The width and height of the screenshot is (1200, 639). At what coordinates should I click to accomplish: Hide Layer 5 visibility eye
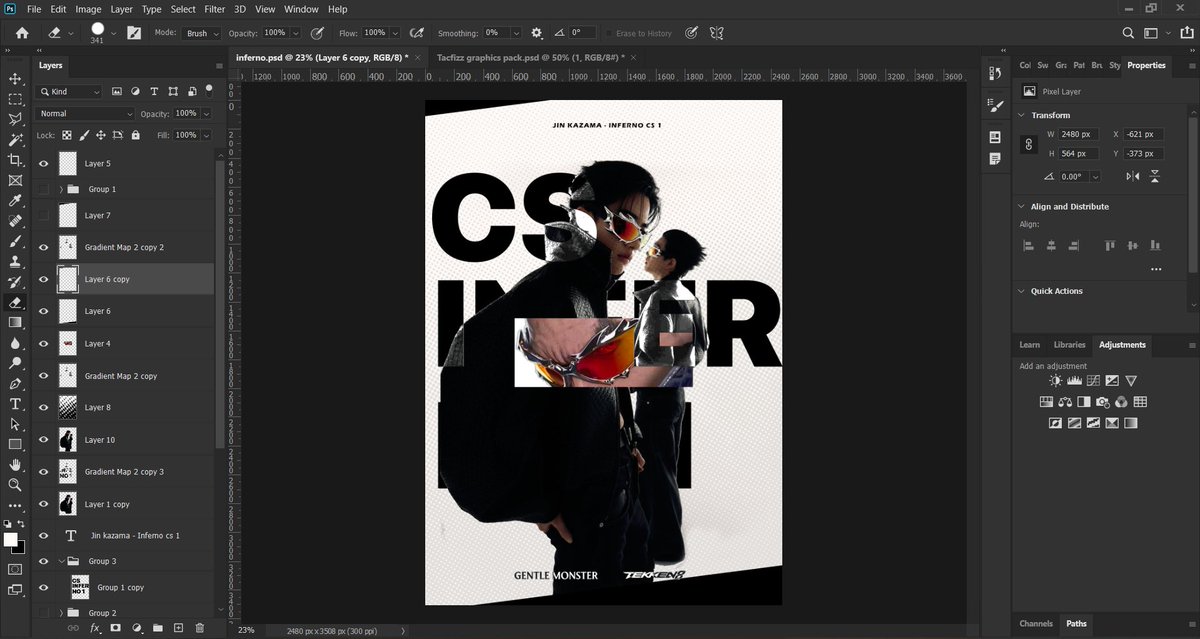pyautogui.click(x=43, y=163)
